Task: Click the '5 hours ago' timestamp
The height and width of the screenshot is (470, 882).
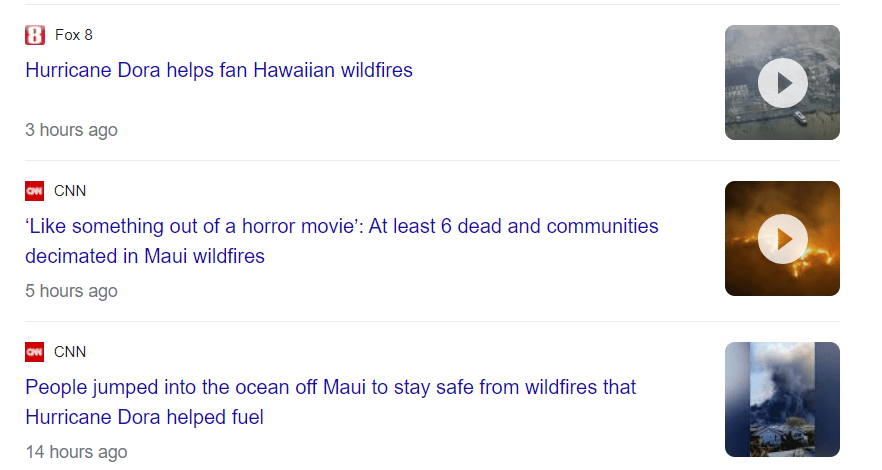Action: 71,291
